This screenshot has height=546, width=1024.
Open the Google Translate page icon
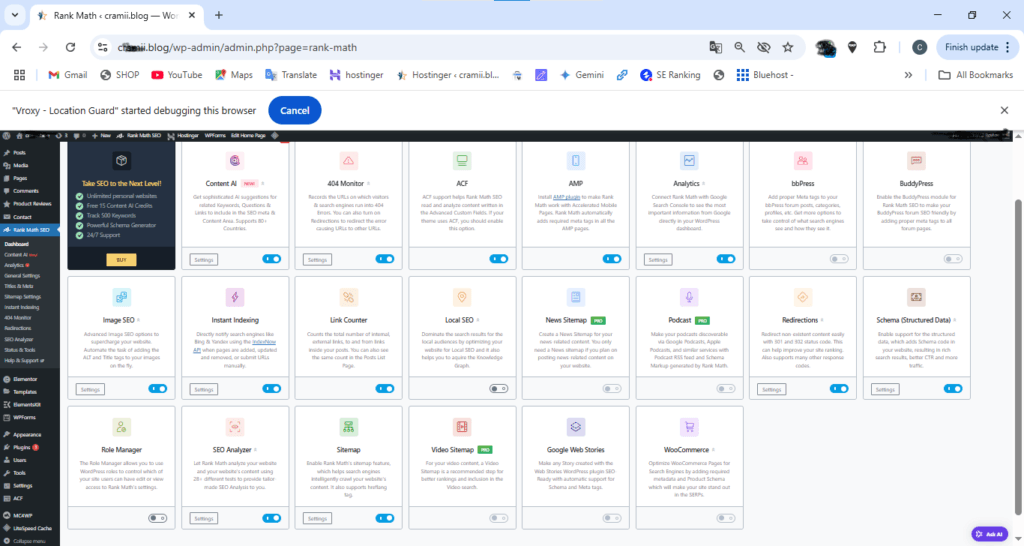click(x=716, y=47)
